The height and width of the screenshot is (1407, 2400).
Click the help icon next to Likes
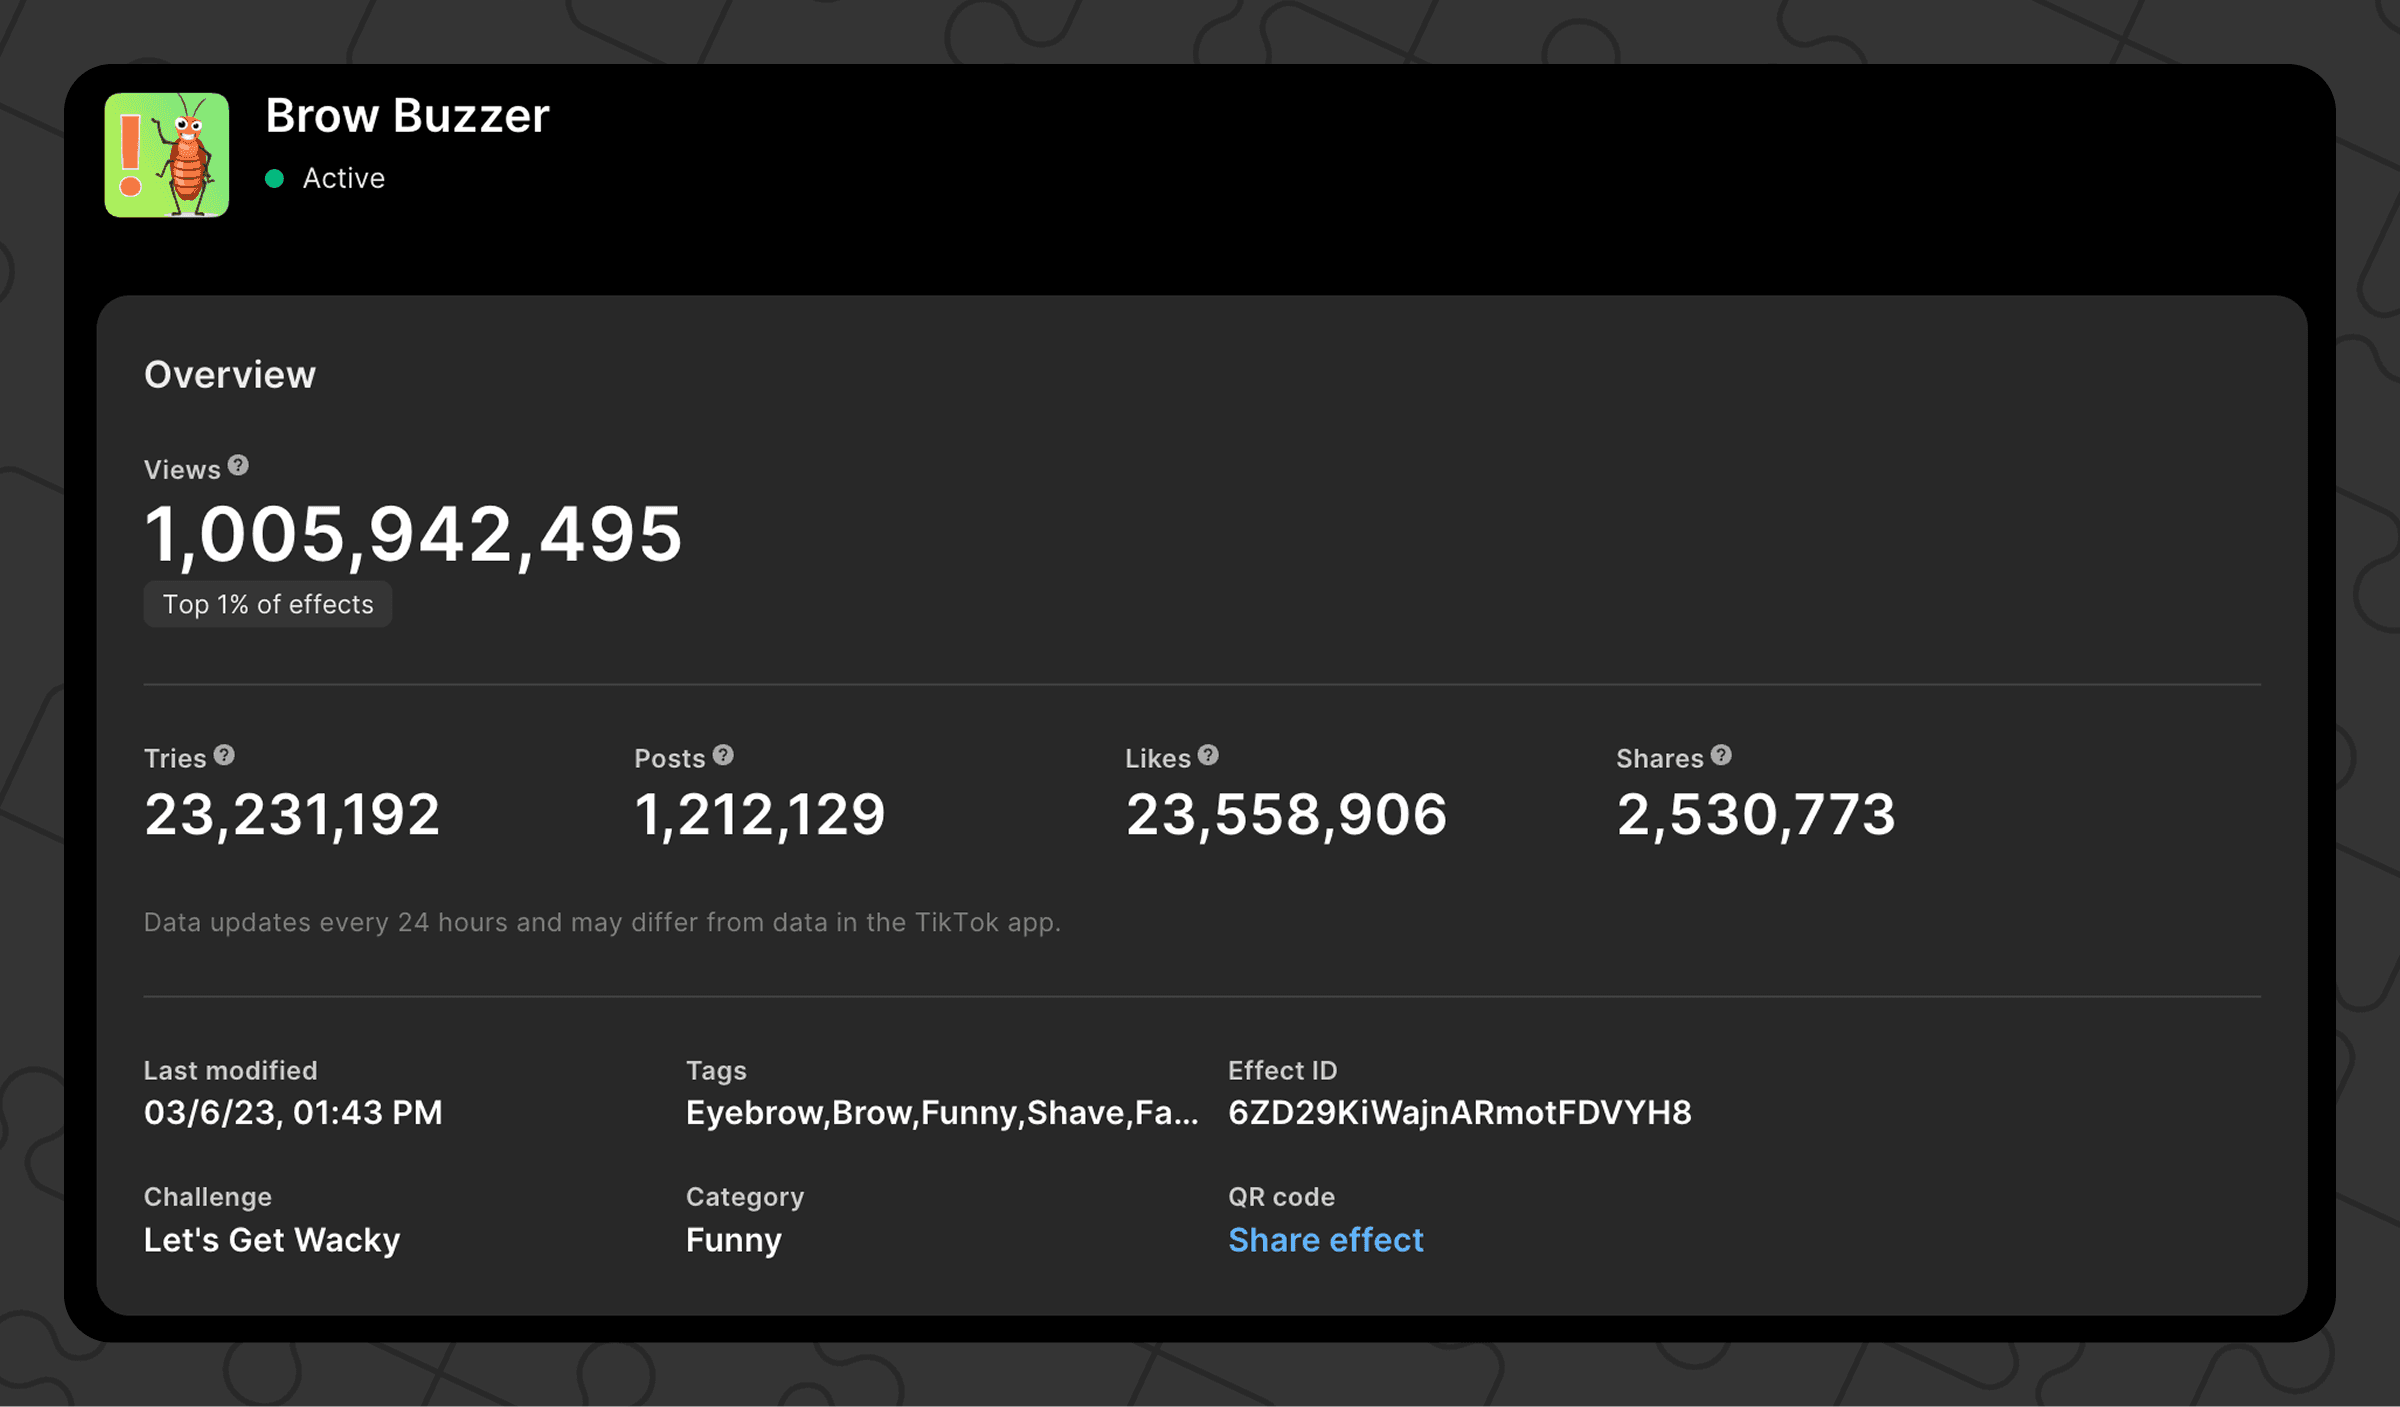click(1208, 756)
